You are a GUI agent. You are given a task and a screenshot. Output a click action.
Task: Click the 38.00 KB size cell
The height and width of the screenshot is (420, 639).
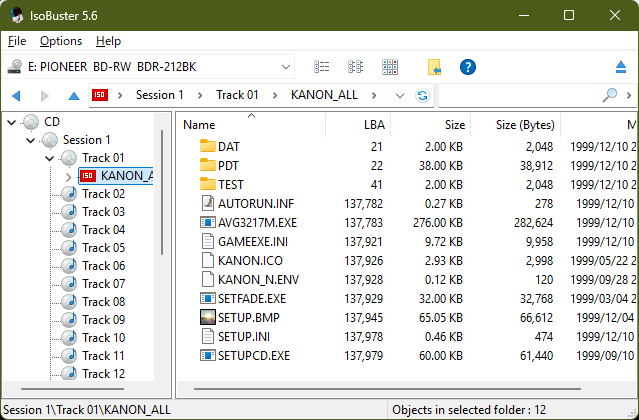pyautogui.click(x=441, y=165)
